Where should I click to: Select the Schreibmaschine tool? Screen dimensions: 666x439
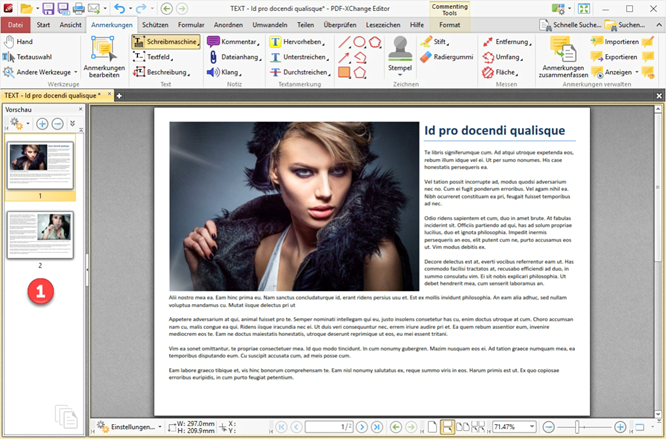[166, 42]
